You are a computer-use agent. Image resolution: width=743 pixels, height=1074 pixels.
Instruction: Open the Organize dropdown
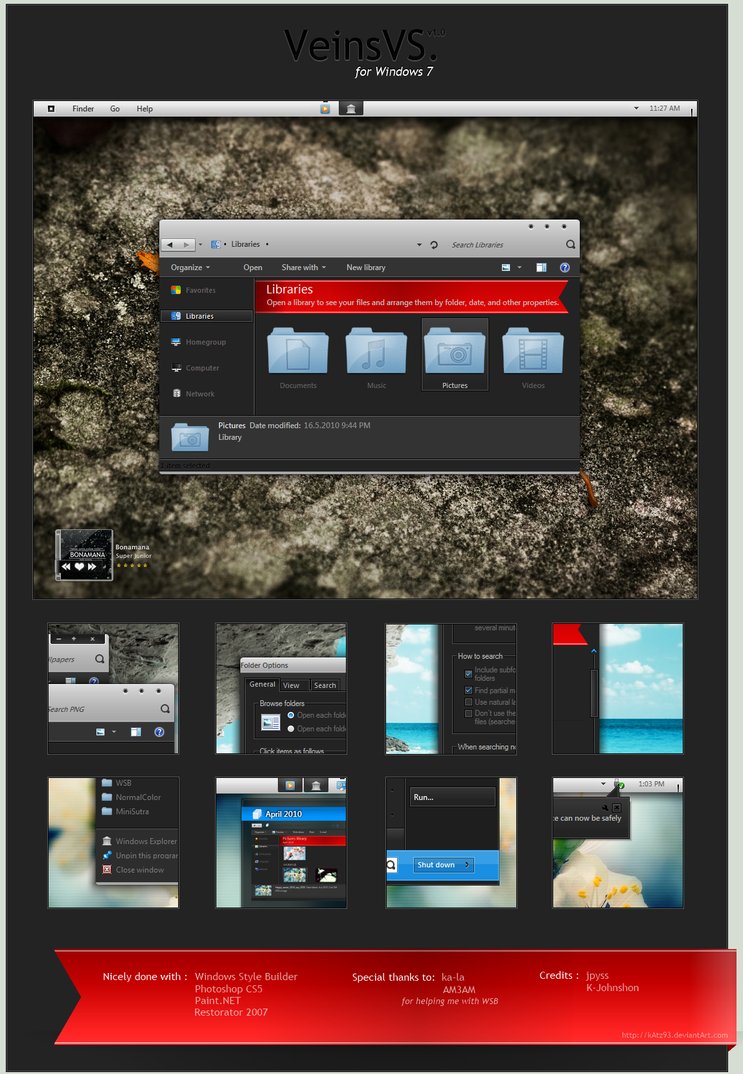190,267
